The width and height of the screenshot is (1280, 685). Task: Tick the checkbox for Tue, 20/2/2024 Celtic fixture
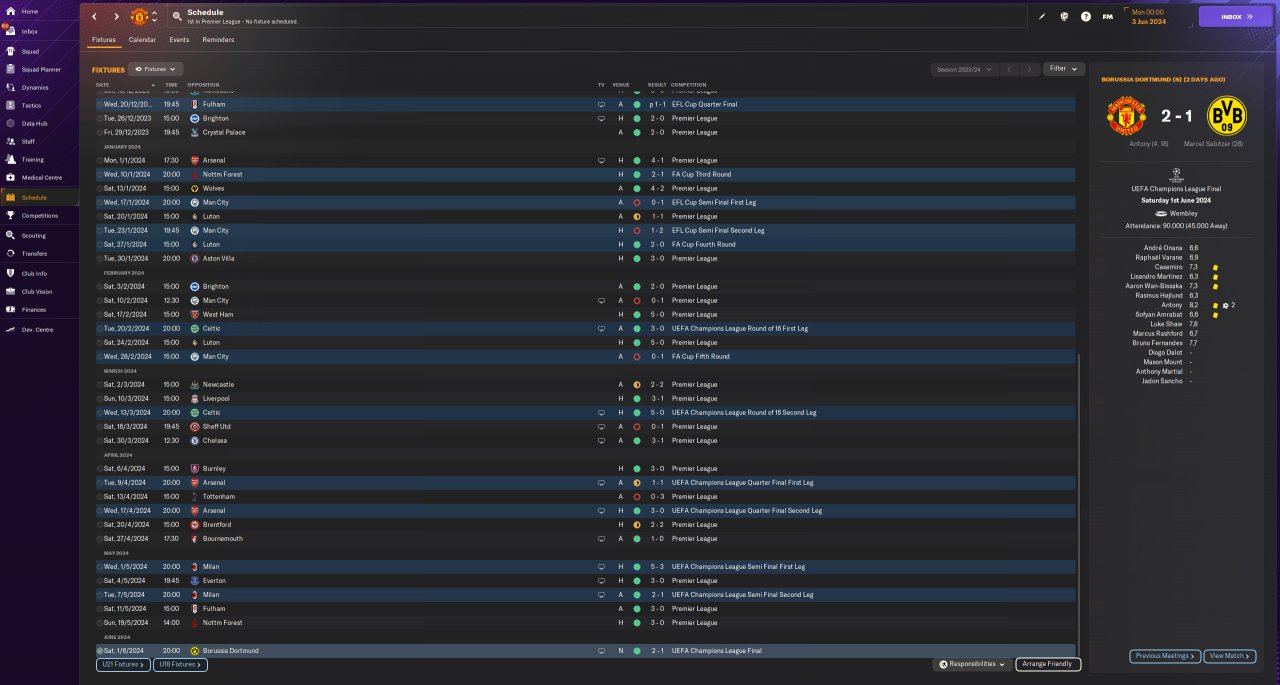100,328
